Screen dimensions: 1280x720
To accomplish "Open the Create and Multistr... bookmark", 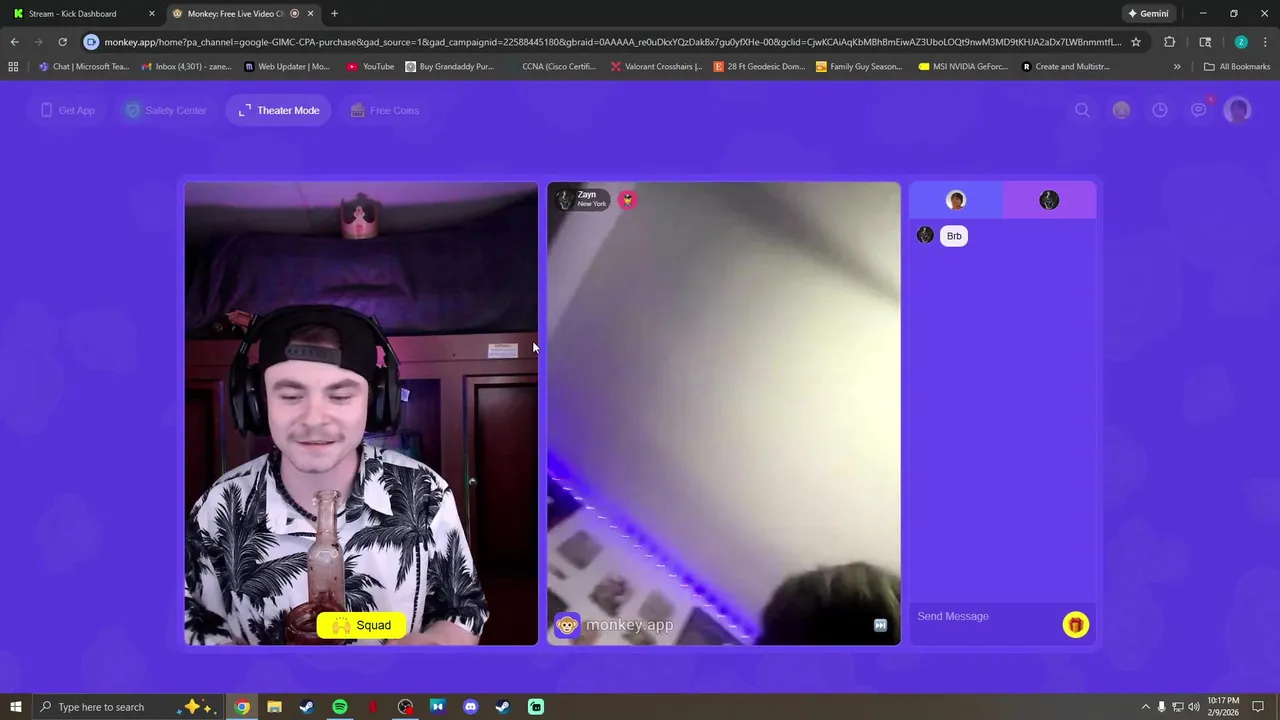I will [x=1066, y=67].
